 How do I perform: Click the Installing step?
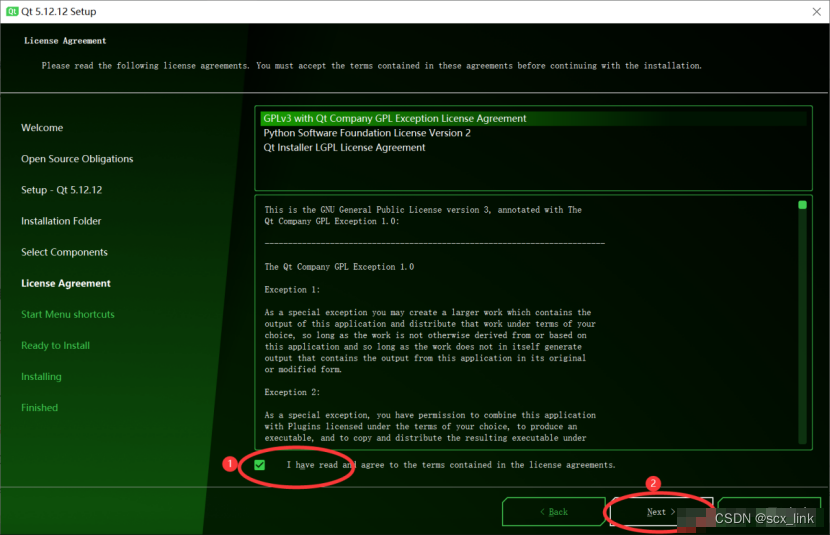click(x=41, y=377)
